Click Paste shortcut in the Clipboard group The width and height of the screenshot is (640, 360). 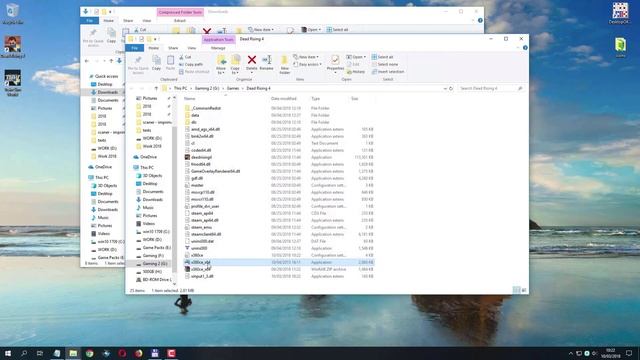pyautogui.click(x=194, y=72)
